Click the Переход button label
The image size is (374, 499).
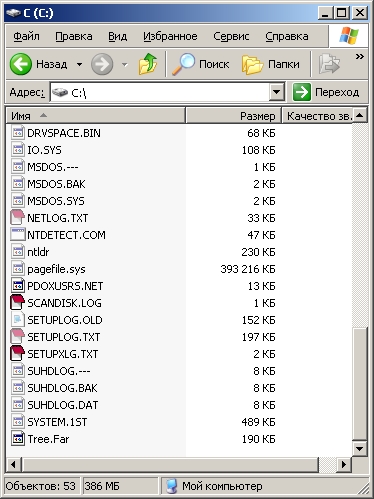337,92
